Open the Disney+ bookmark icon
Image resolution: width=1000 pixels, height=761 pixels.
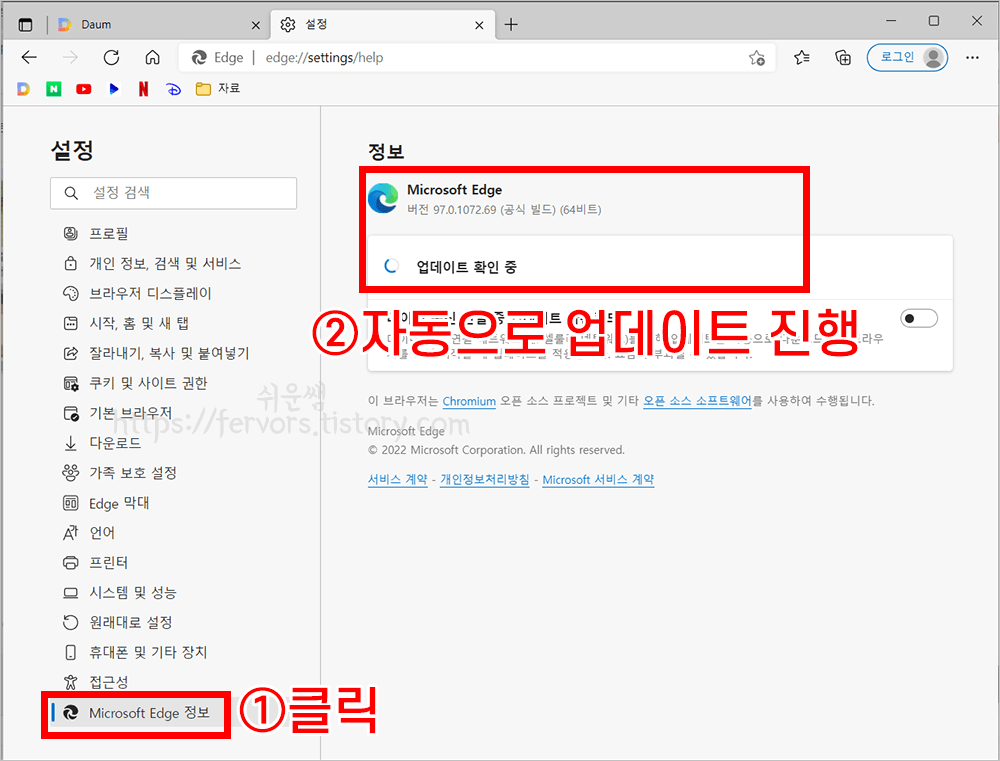click(173, 89)
